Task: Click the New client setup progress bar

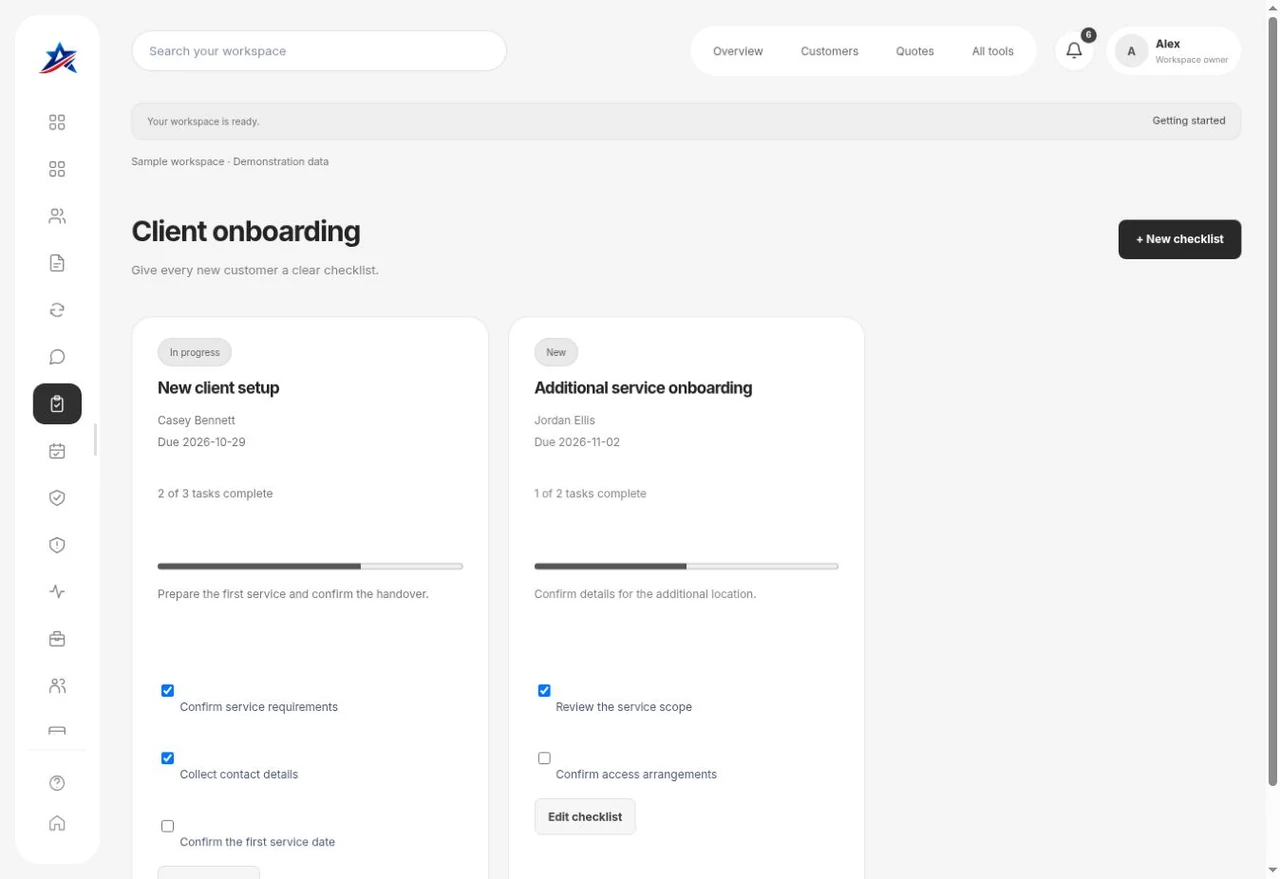Action: 310,566
